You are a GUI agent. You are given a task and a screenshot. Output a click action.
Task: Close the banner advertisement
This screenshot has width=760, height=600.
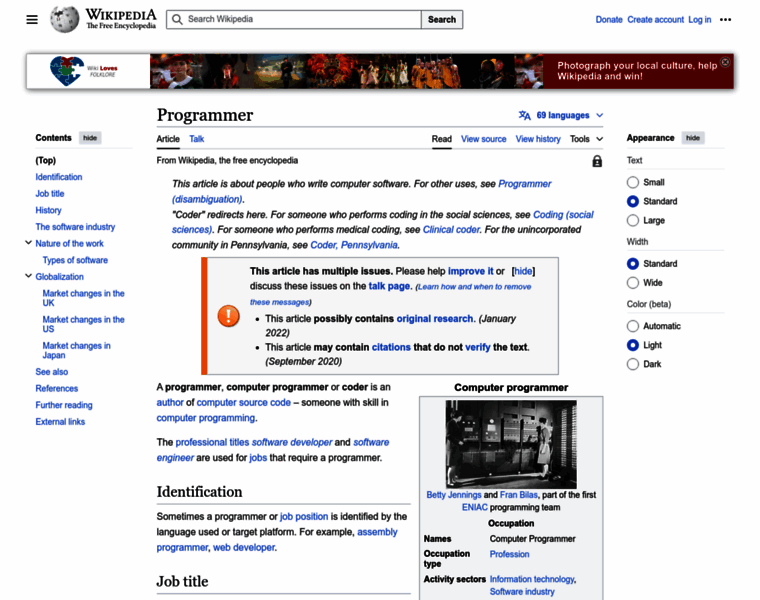pos(726,62)
